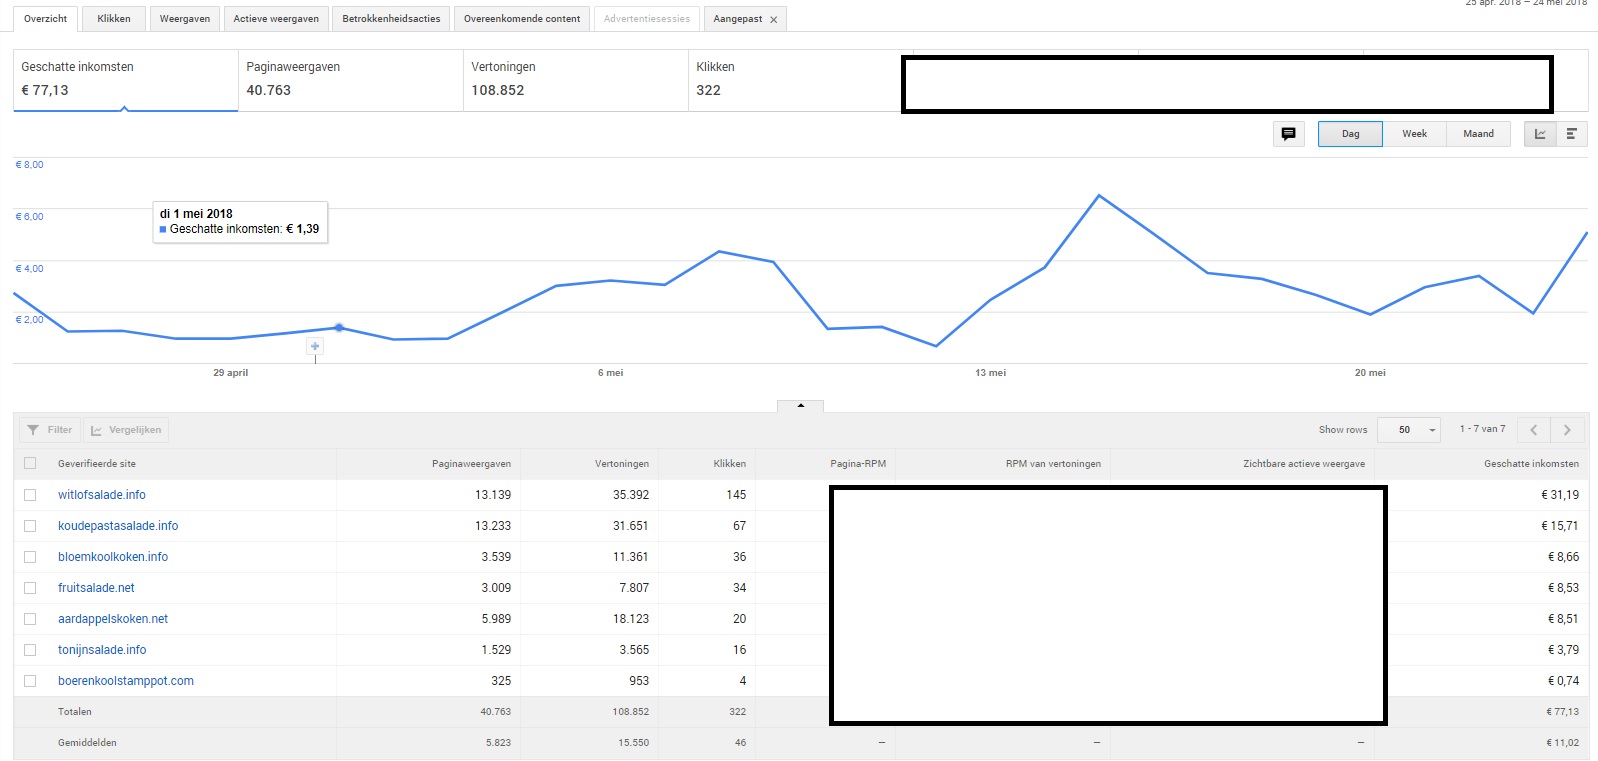Check the aardappelskoken.net row checkbox
The height and width of the screenshot is (761, 1598).
coord(30,619)
